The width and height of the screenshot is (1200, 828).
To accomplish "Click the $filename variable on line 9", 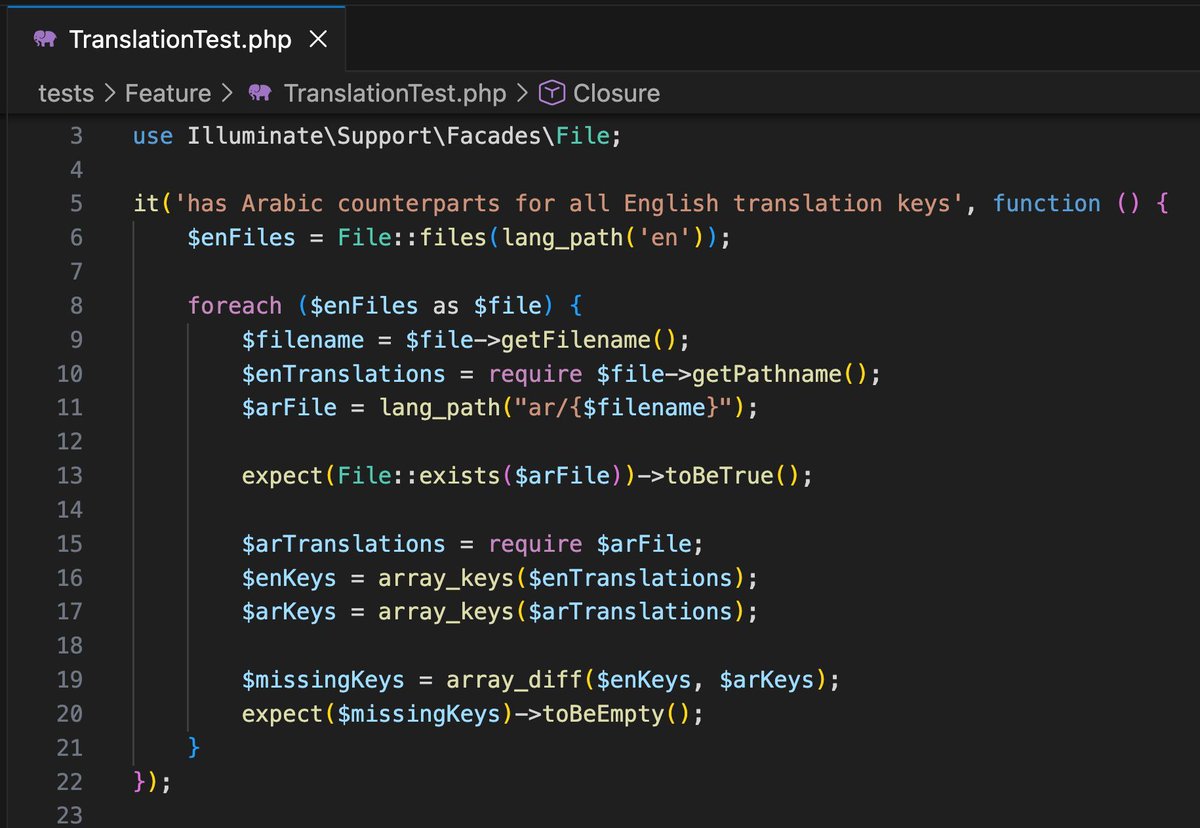I will coord(303,340).
